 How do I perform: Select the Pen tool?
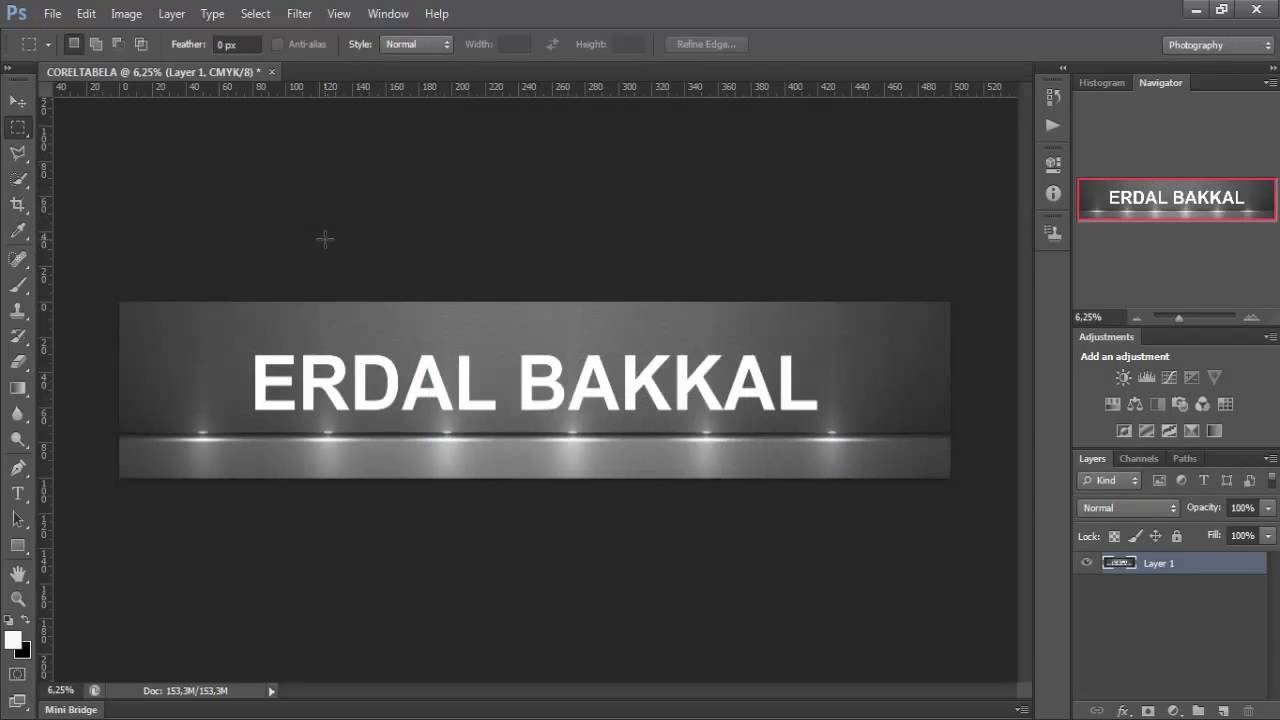point(18,468)
